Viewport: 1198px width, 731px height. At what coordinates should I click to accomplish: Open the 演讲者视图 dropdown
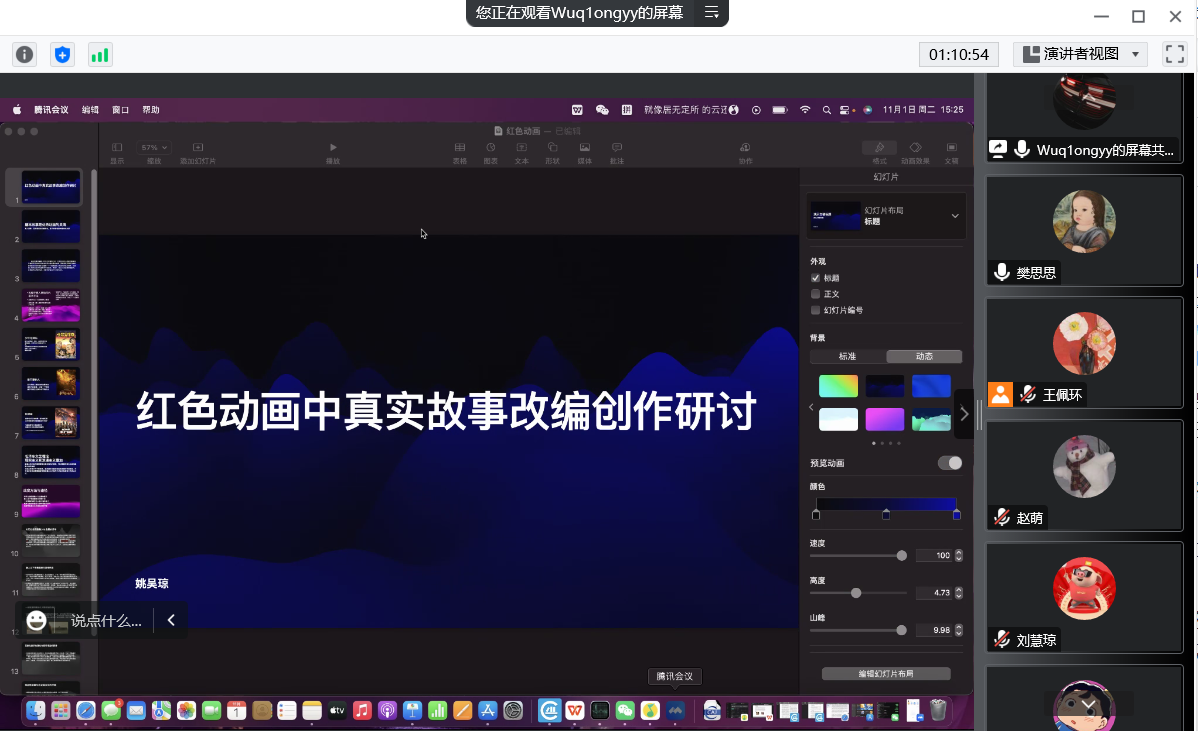1080,54
